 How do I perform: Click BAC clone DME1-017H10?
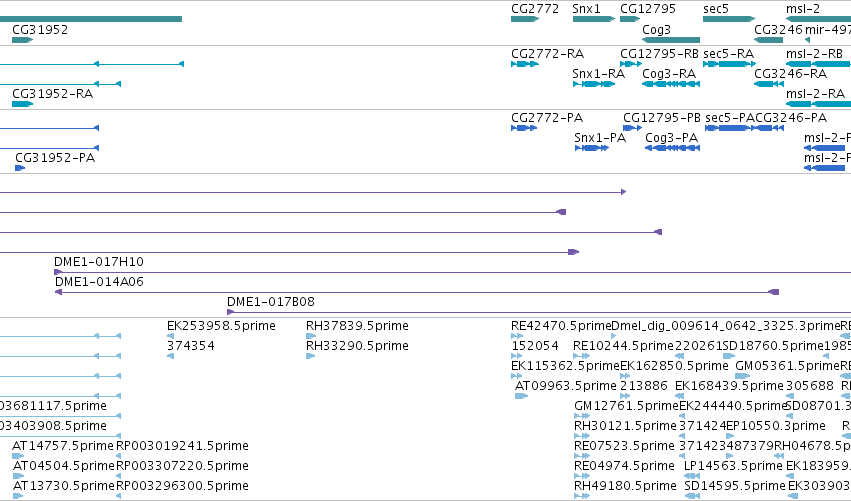(x=99, y=262)
